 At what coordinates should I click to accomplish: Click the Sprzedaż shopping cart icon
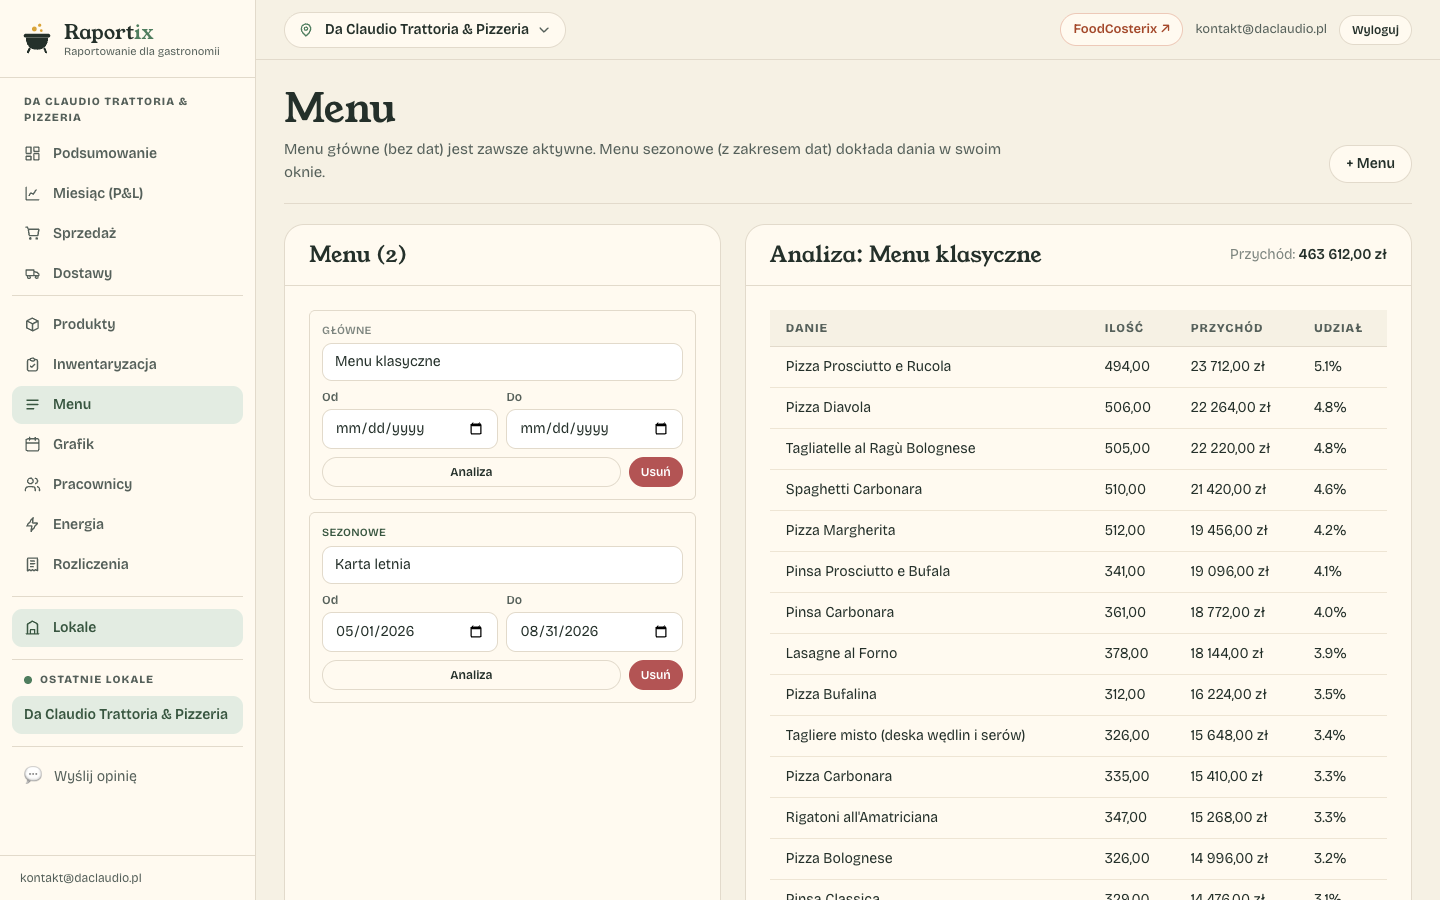[33, 233]
